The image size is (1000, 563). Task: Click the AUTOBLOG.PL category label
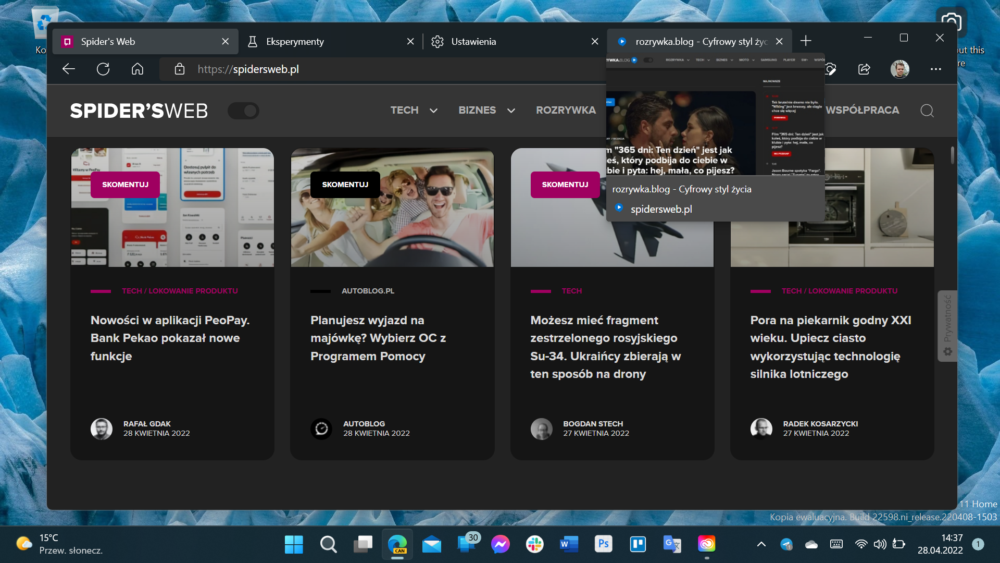[x=368, y=291]
